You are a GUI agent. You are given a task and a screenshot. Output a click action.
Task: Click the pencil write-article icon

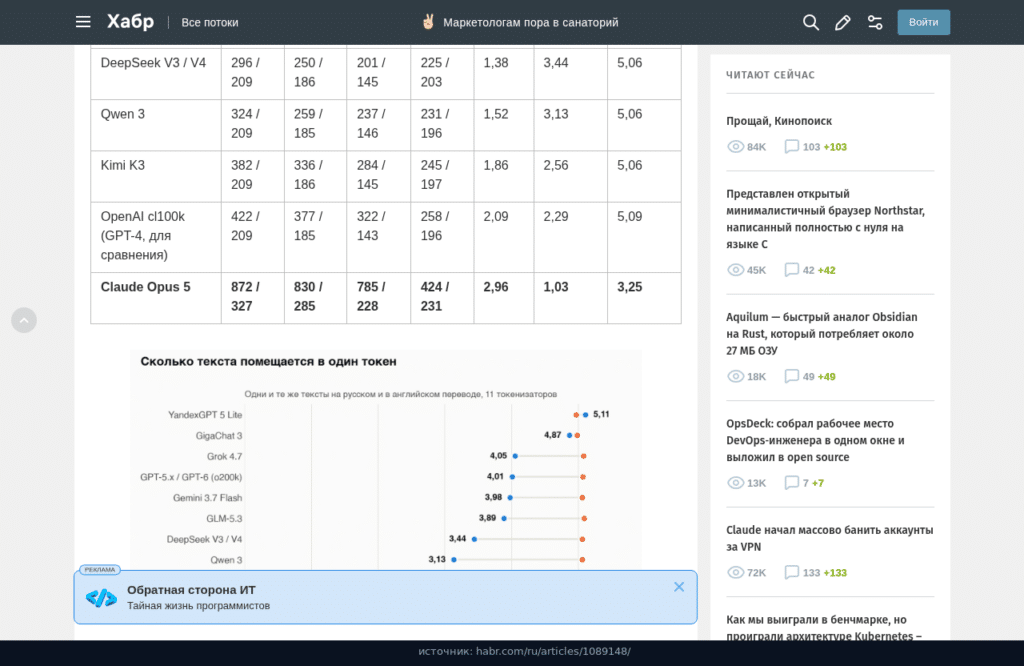pos(842,22)
